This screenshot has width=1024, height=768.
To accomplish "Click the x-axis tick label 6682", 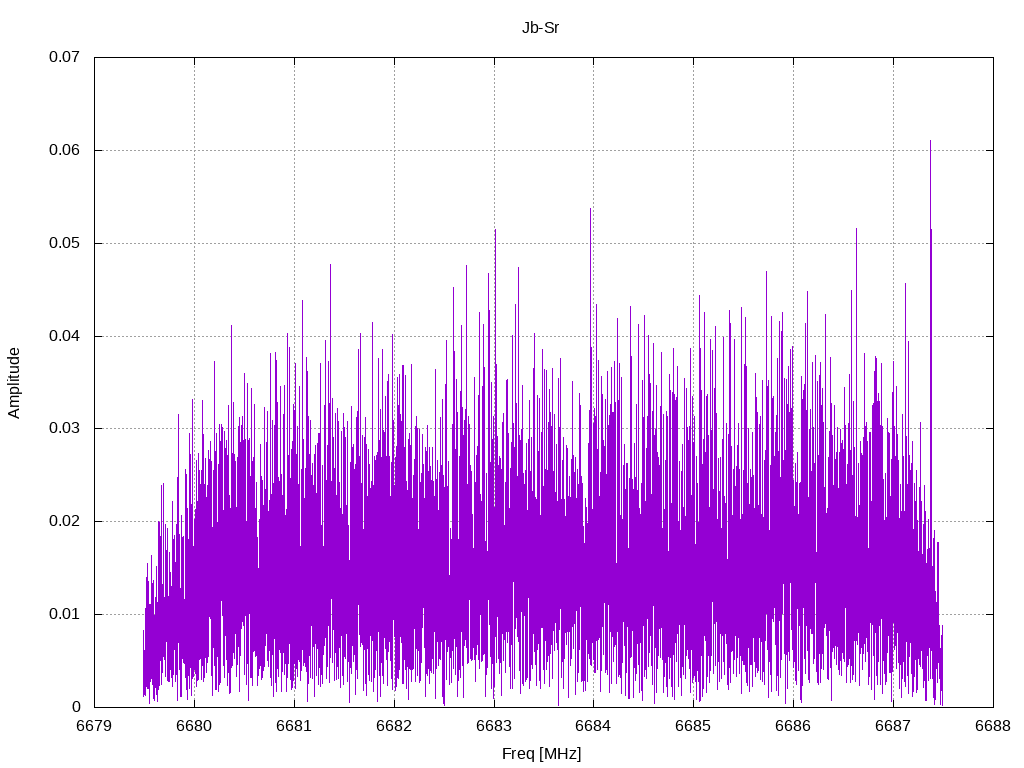I will pyautogui.click(x=394, y=726).
